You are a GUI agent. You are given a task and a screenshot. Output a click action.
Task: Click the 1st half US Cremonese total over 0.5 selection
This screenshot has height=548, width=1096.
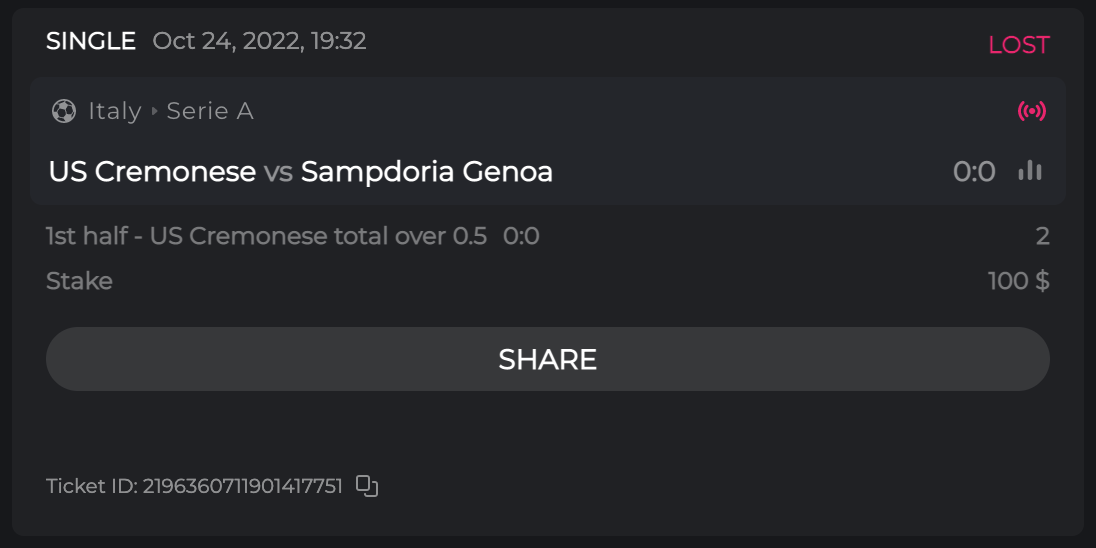pos(266,236)
